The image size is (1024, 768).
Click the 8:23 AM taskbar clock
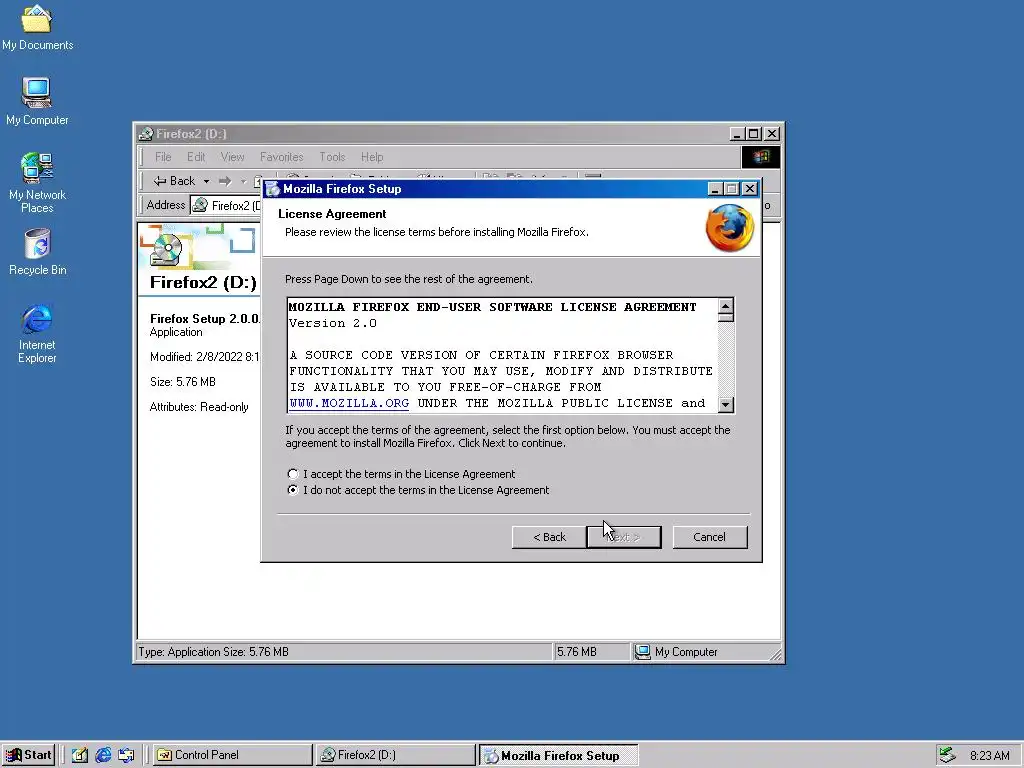pyautogui.click(x=989, y=756)
